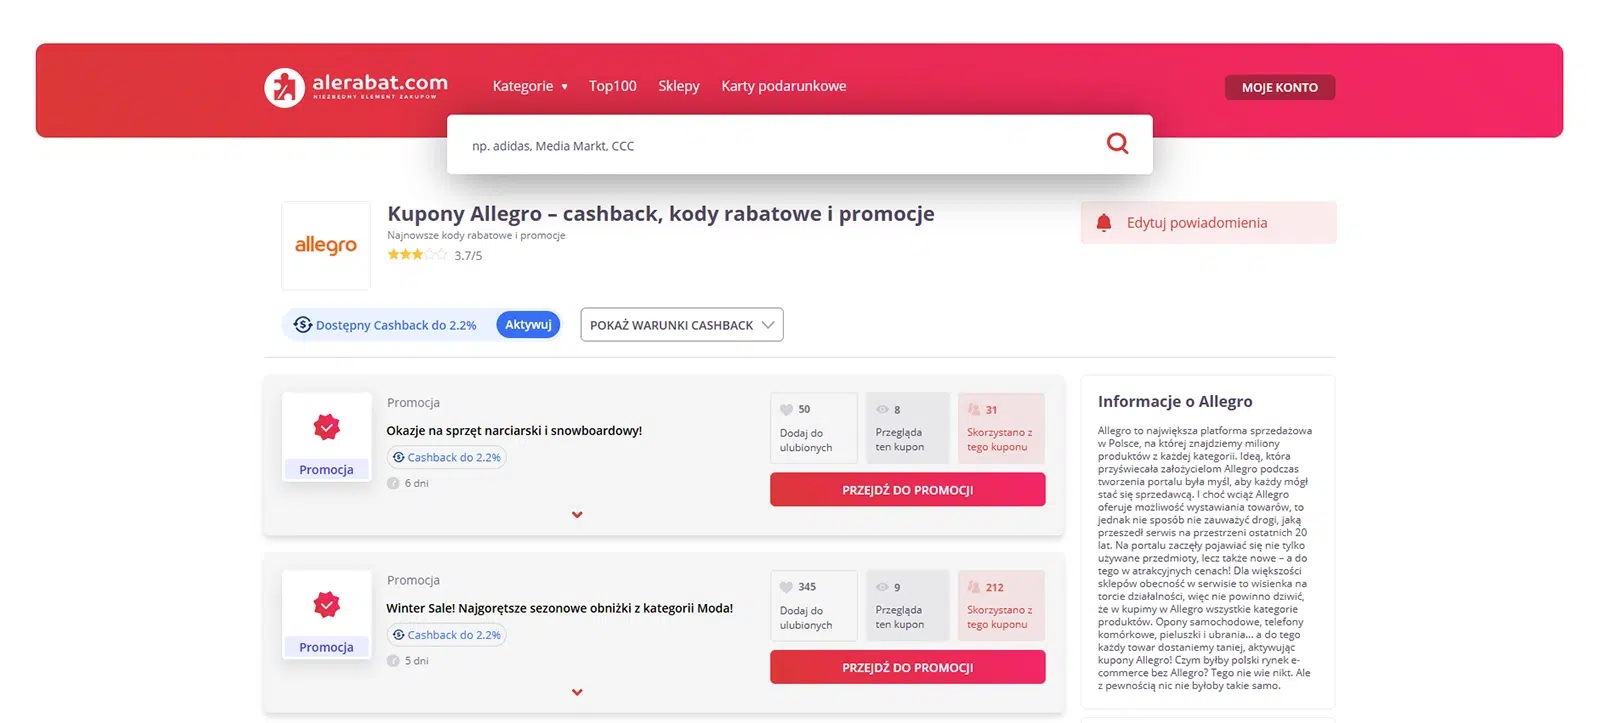Click the clock icon beside 5 dni
Viewport: 1600px width, 723px height.
(x=393, y=661)
